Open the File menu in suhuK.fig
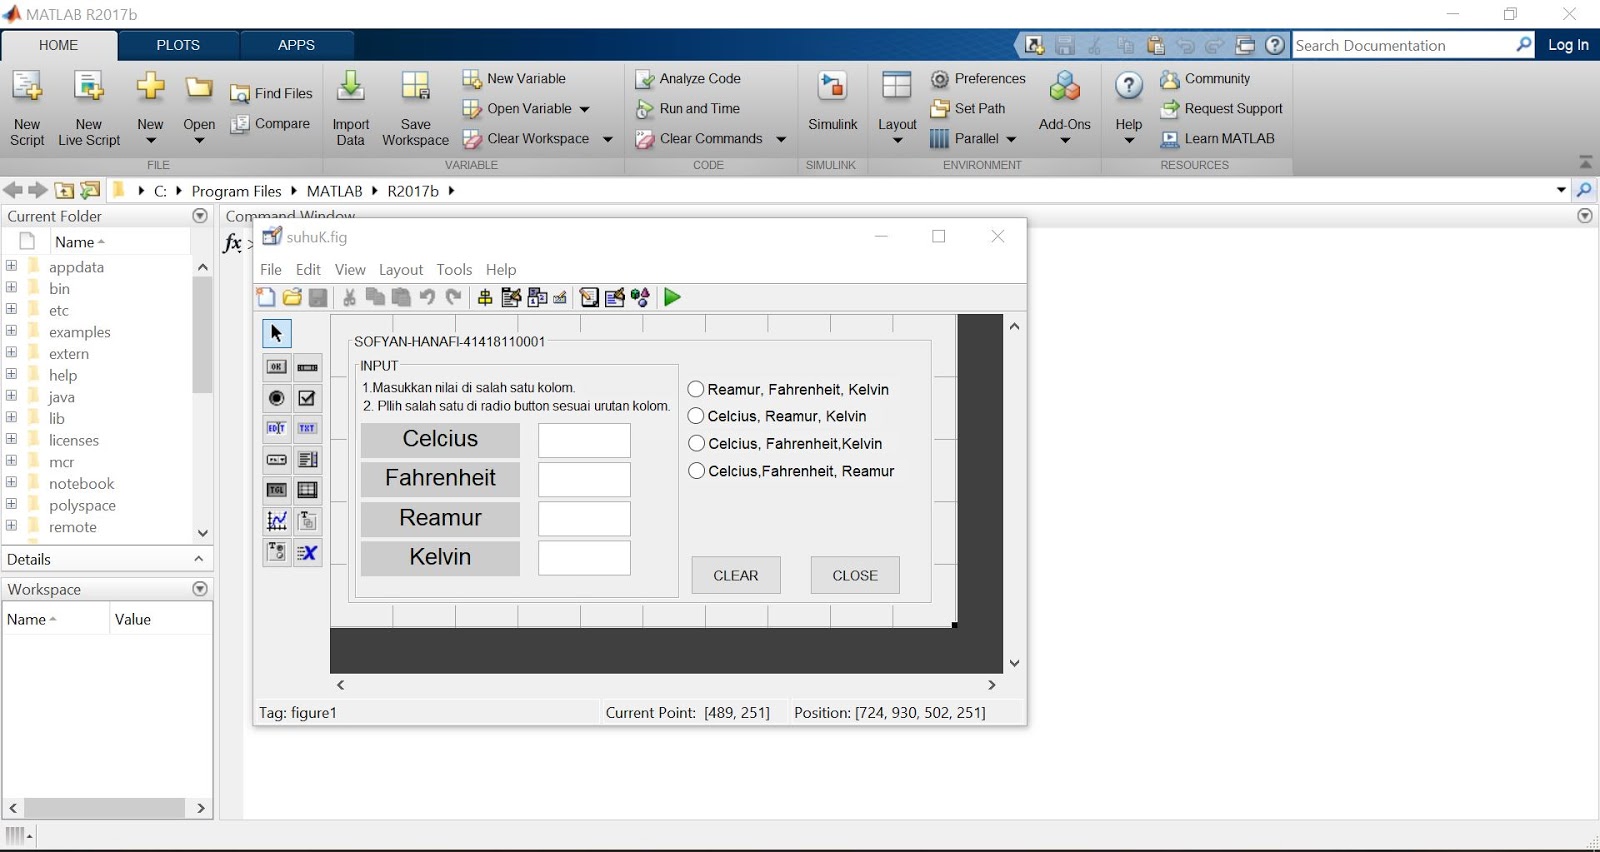 271,269
